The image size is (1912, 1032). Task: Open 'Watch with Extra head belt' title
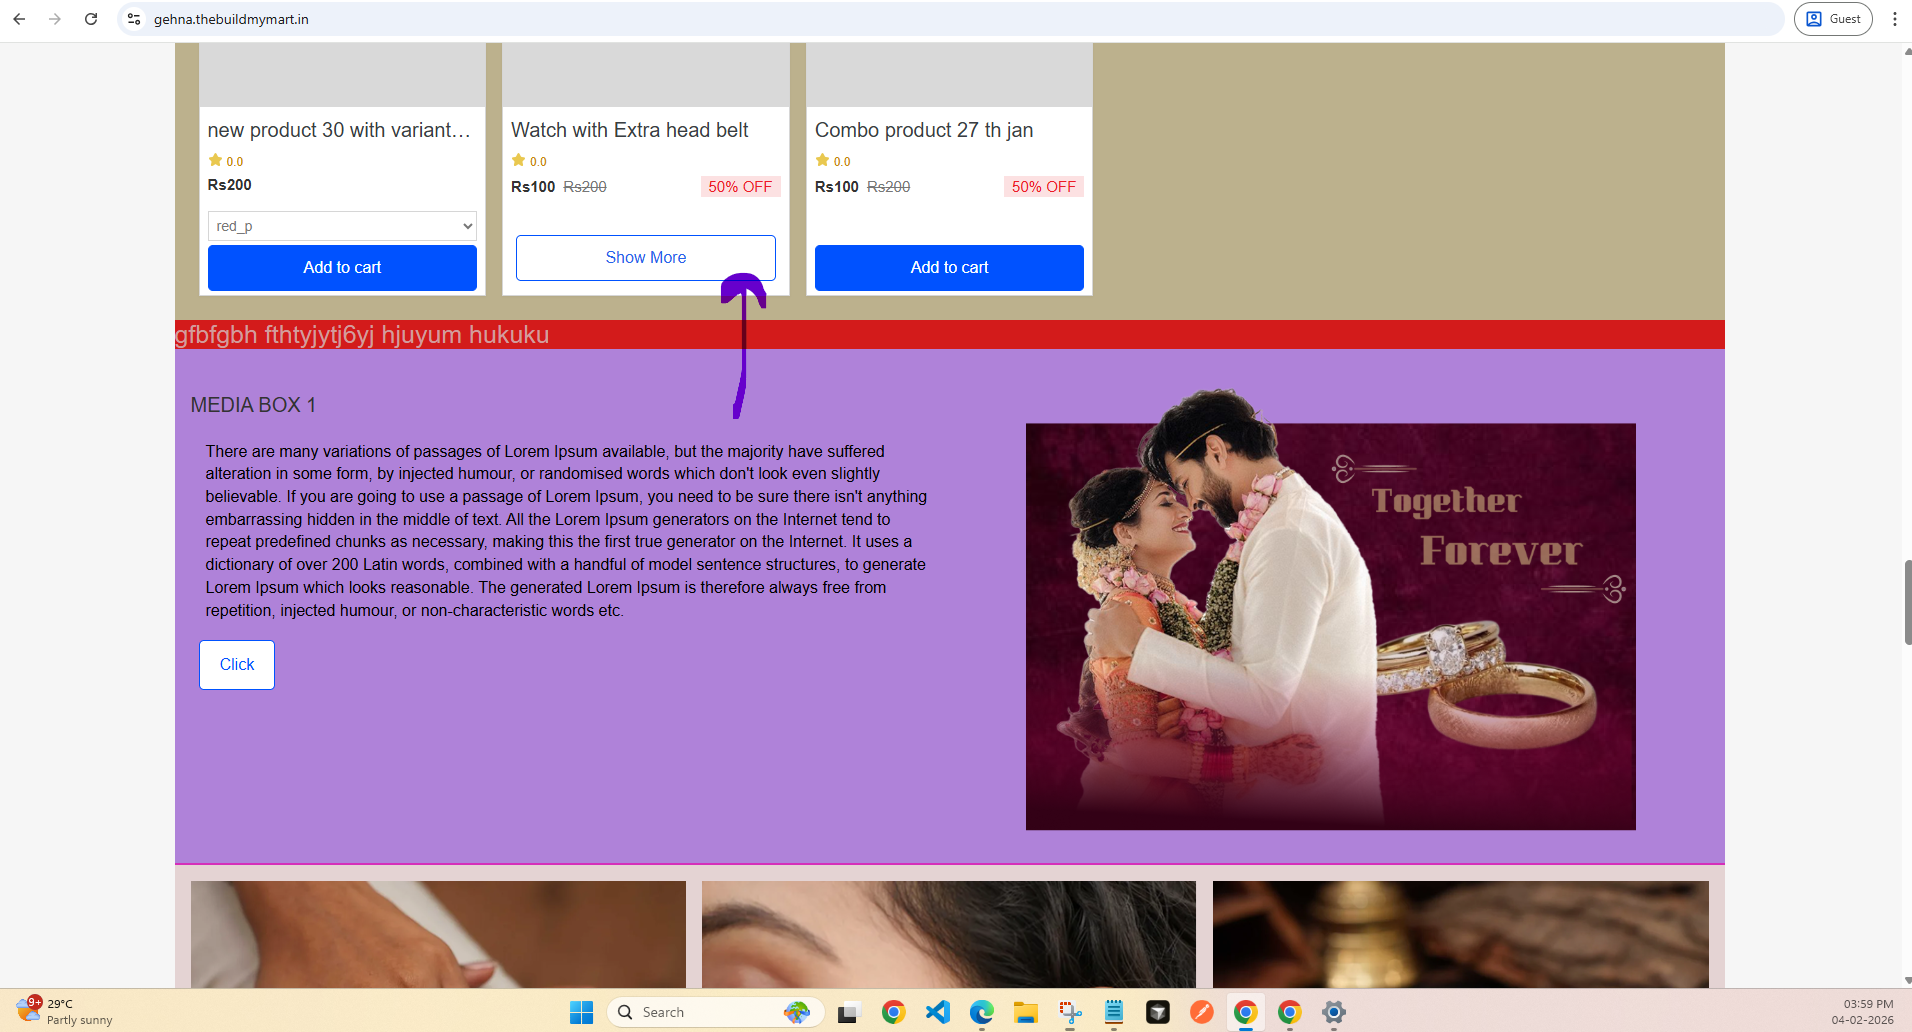pyautogui.click(x=630, y=130)
